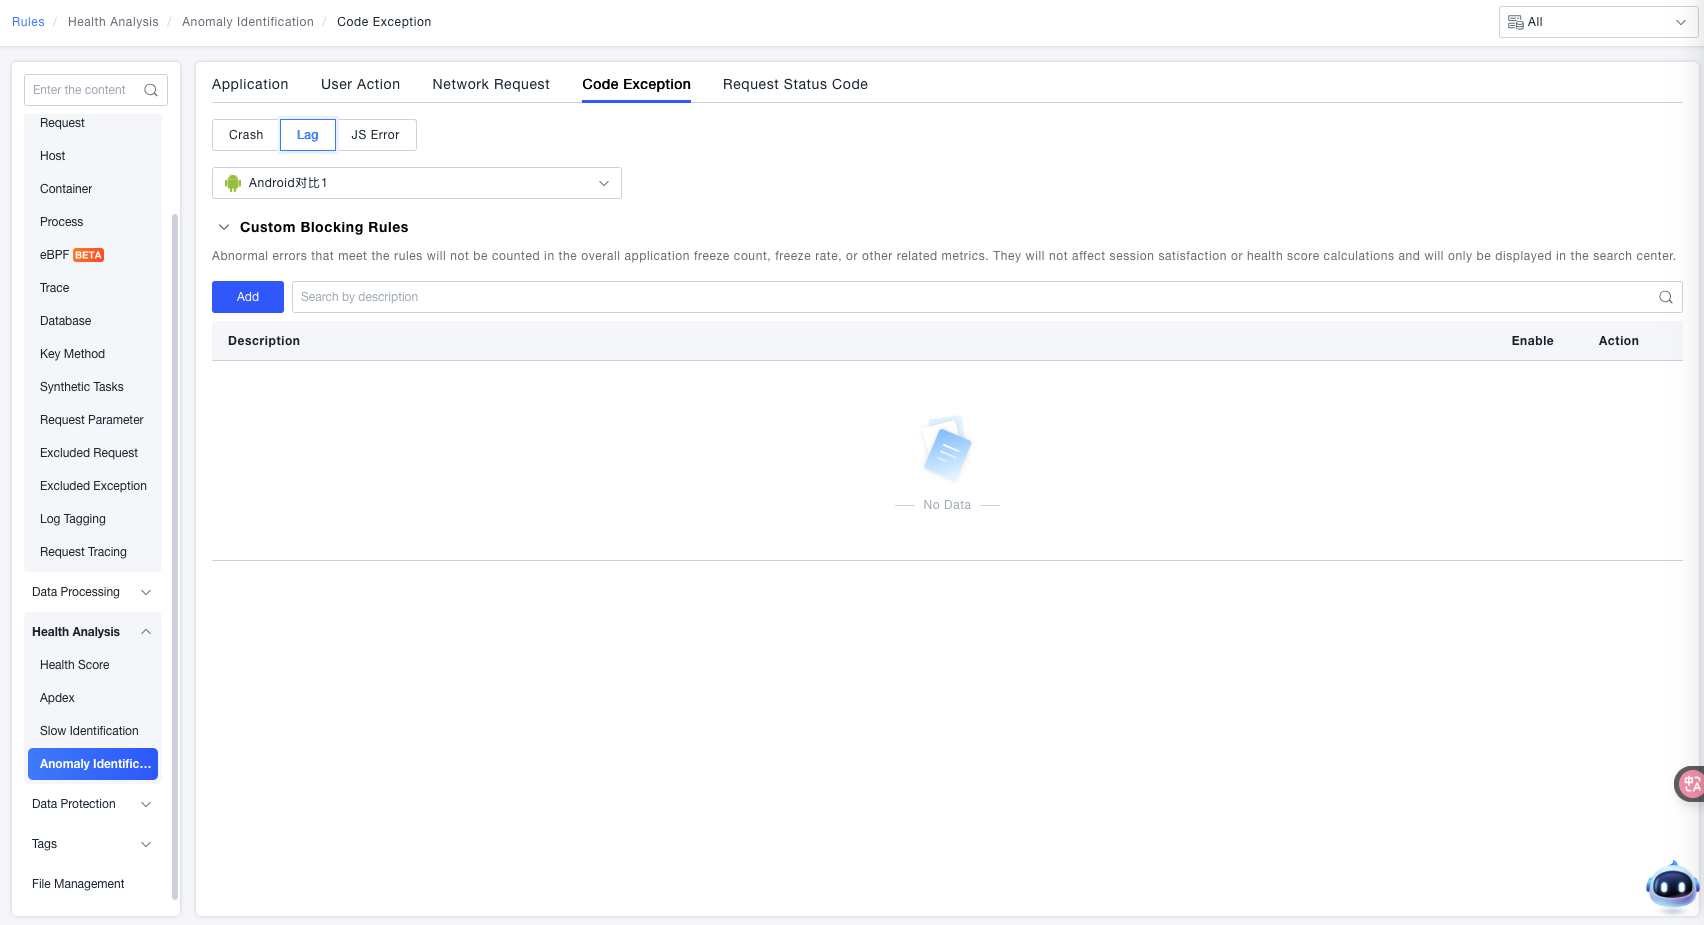Click the Android app icon in selector
Screen dimensions: 1704x925
[x=233, y=183]
